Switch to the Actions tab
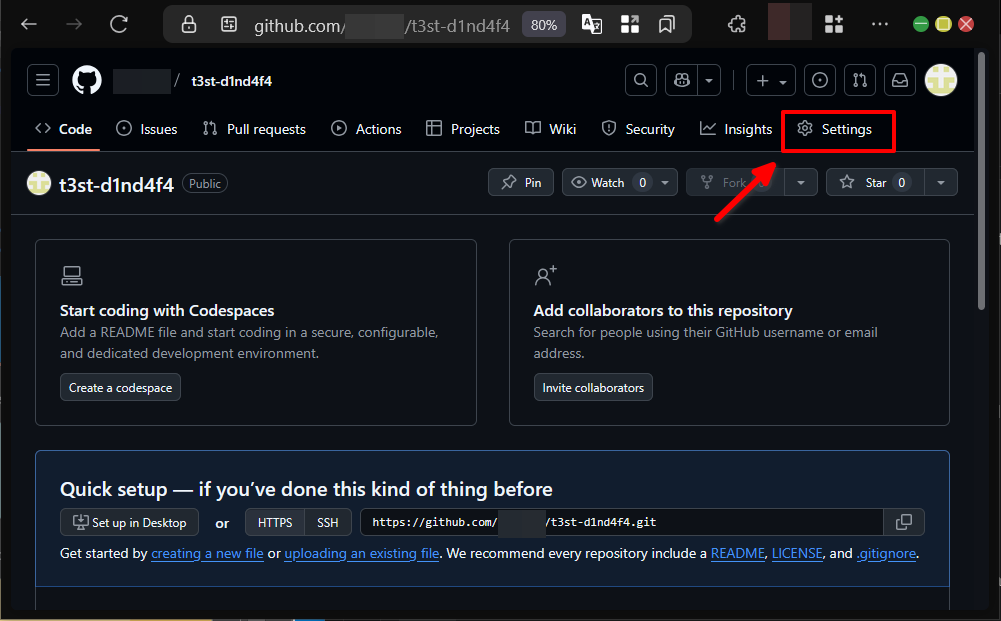1001x621 pixels. tap(366, 129)
